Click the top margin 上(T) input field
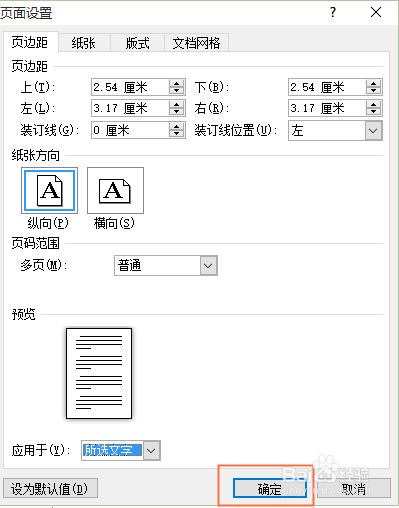The width and height of the screenshot is (399, 508). [130, 87]
